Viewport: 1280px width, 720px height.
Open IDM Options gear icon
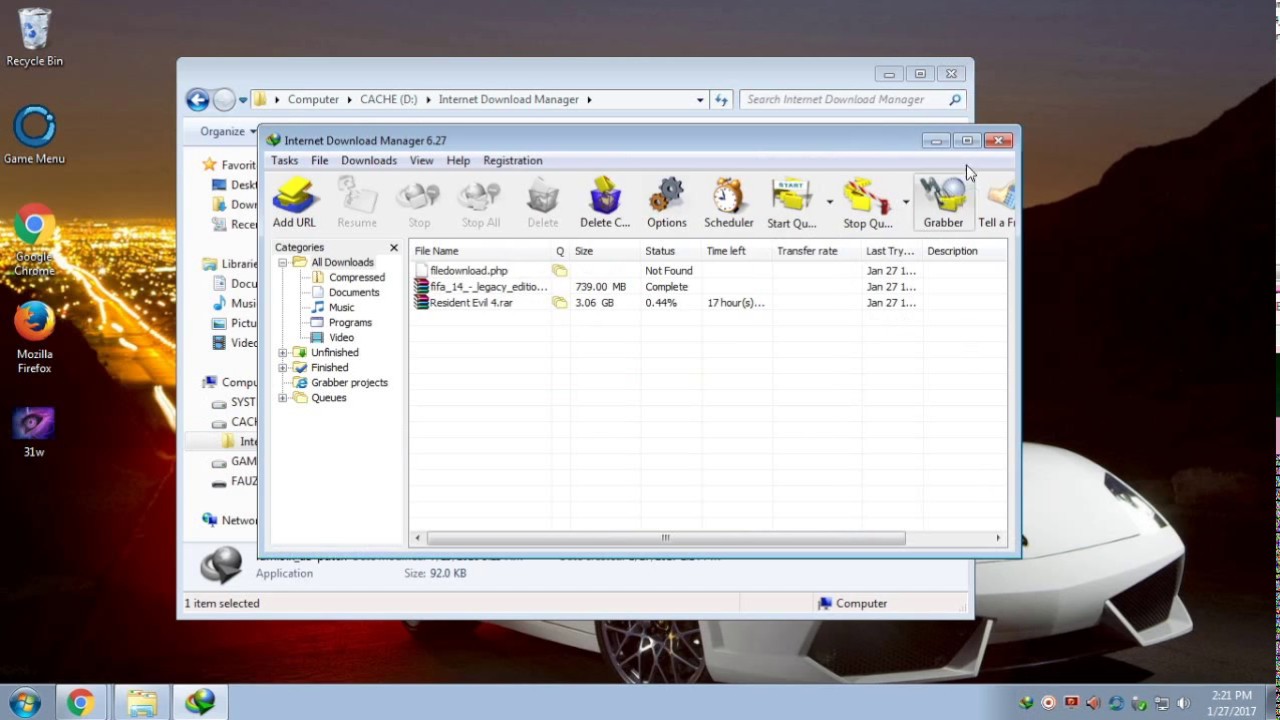point(667,204)
